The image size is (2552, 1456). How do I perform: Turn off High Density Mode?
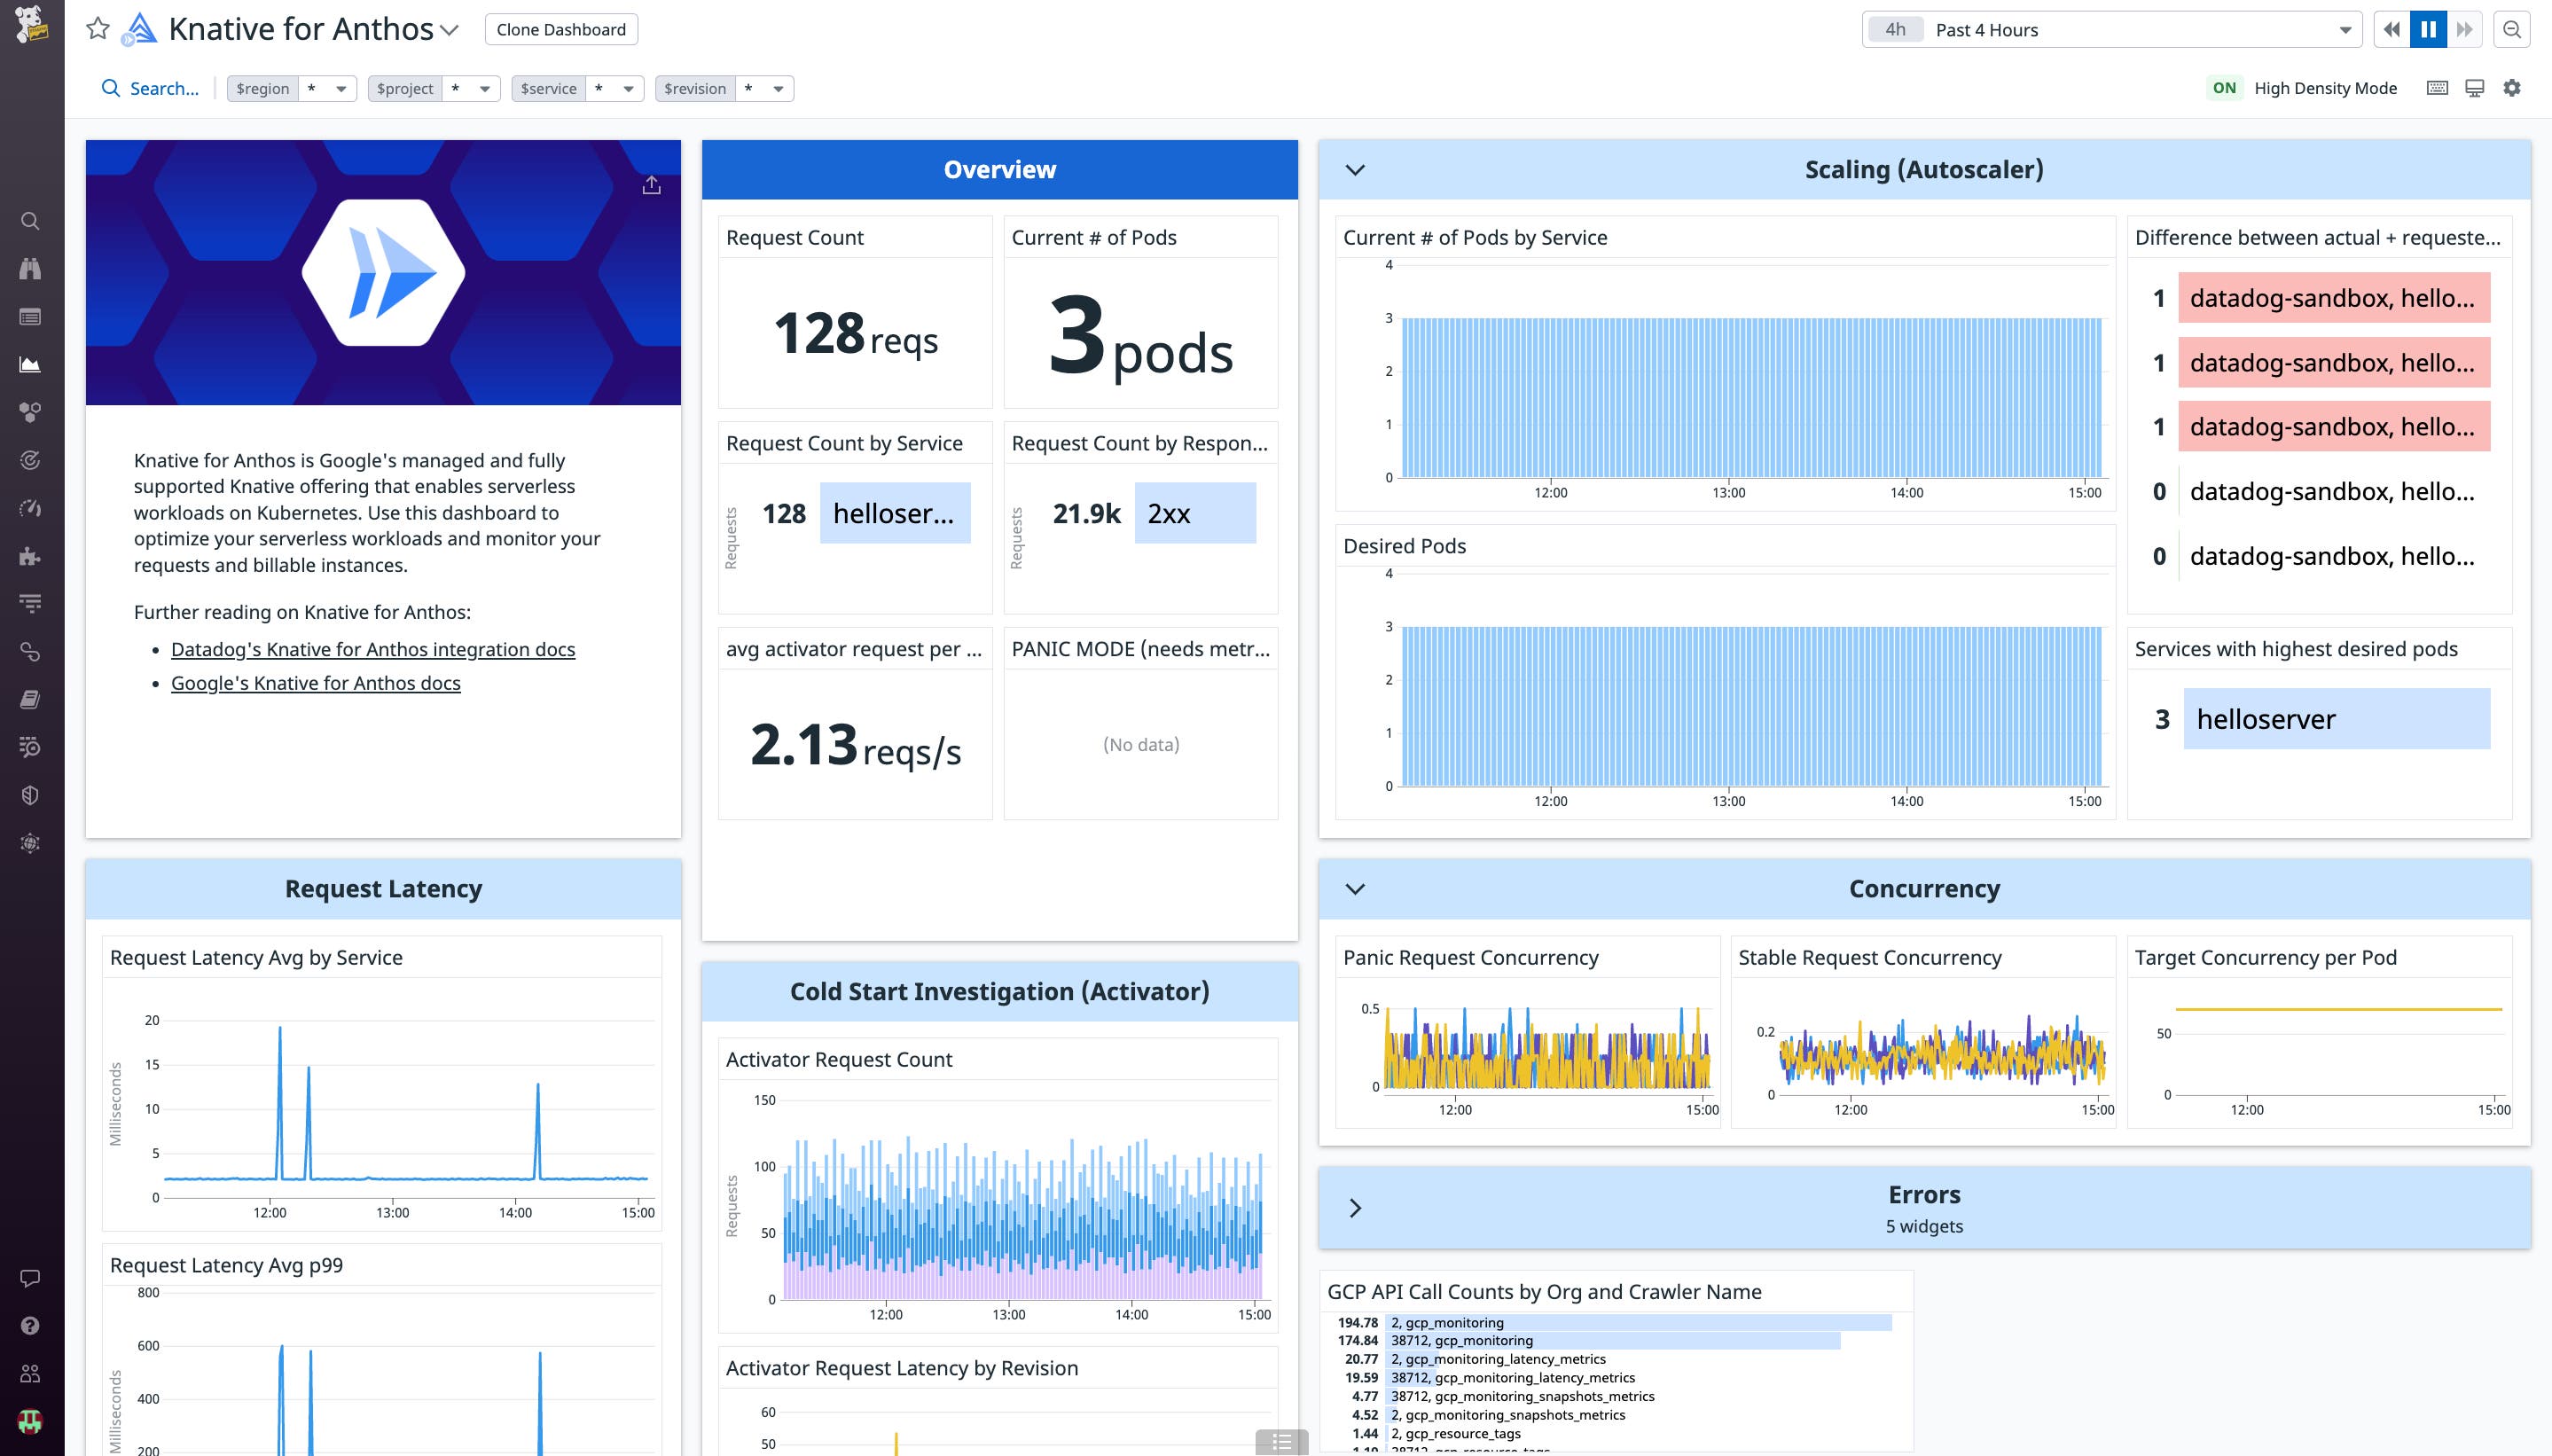[x=2226, y=88]
